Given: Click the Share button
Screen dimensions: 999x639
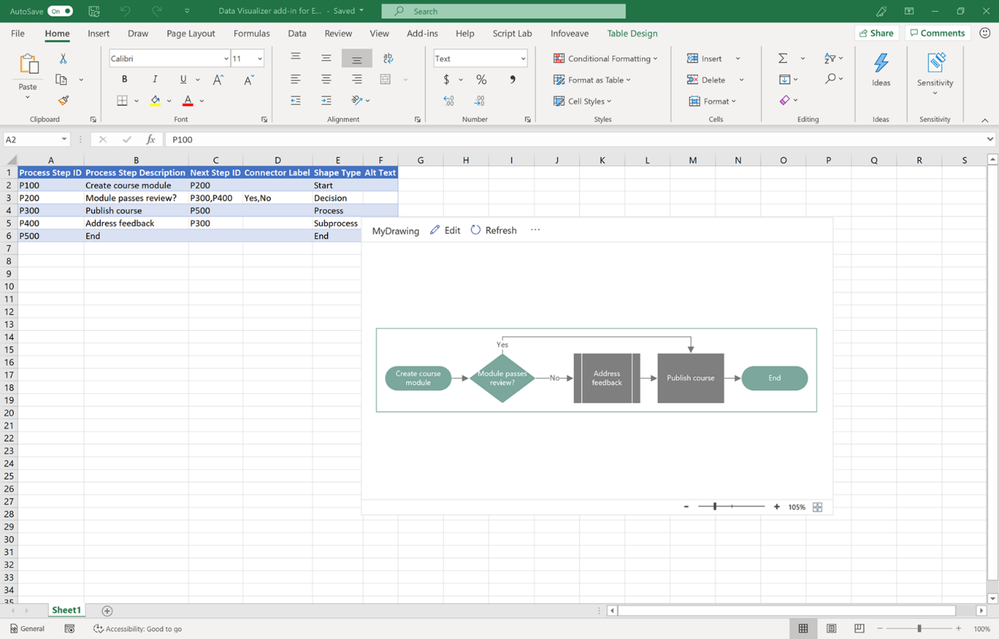Looking at the screenshot, I should click(876, 33).
